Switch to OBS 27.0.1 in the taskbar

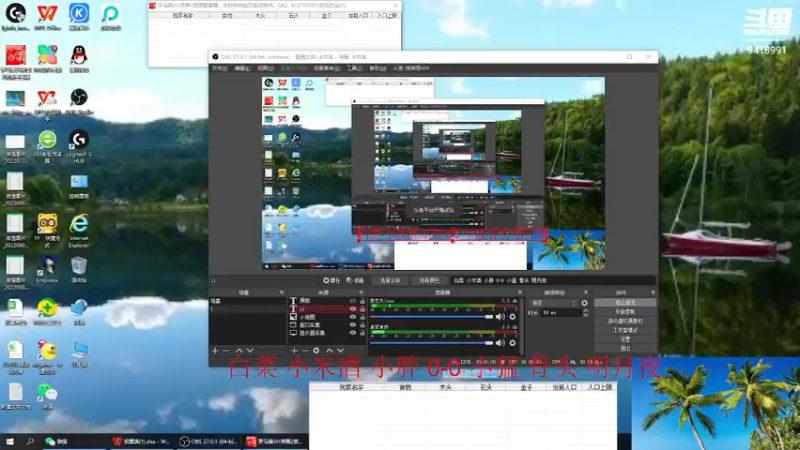(x=209, y=441)
